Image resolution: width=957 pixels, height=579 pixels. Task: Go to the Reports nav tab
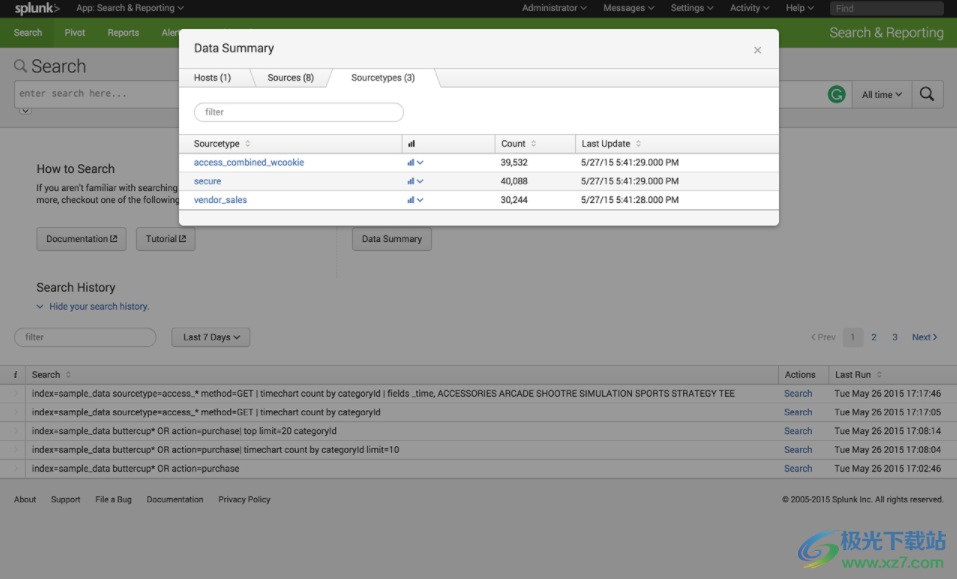pos(123,33)
